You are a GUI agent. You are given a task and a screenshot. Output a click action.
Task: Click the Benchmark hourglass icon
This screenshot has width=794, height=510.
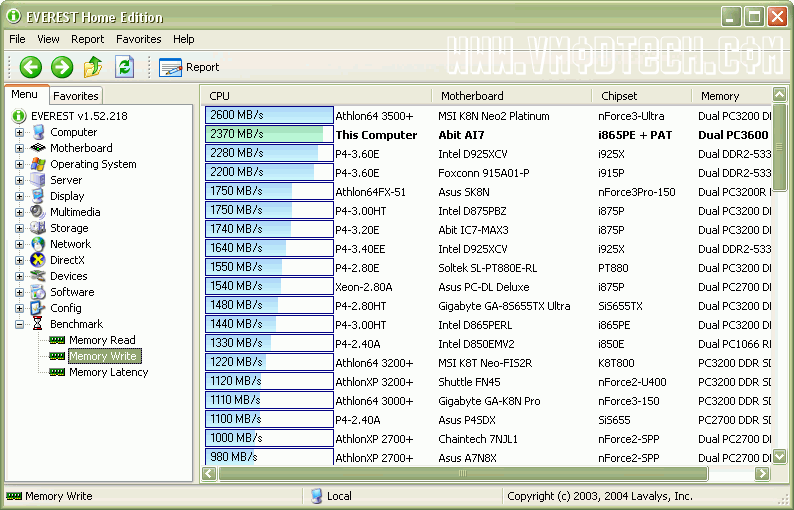[x=37, y=324]
